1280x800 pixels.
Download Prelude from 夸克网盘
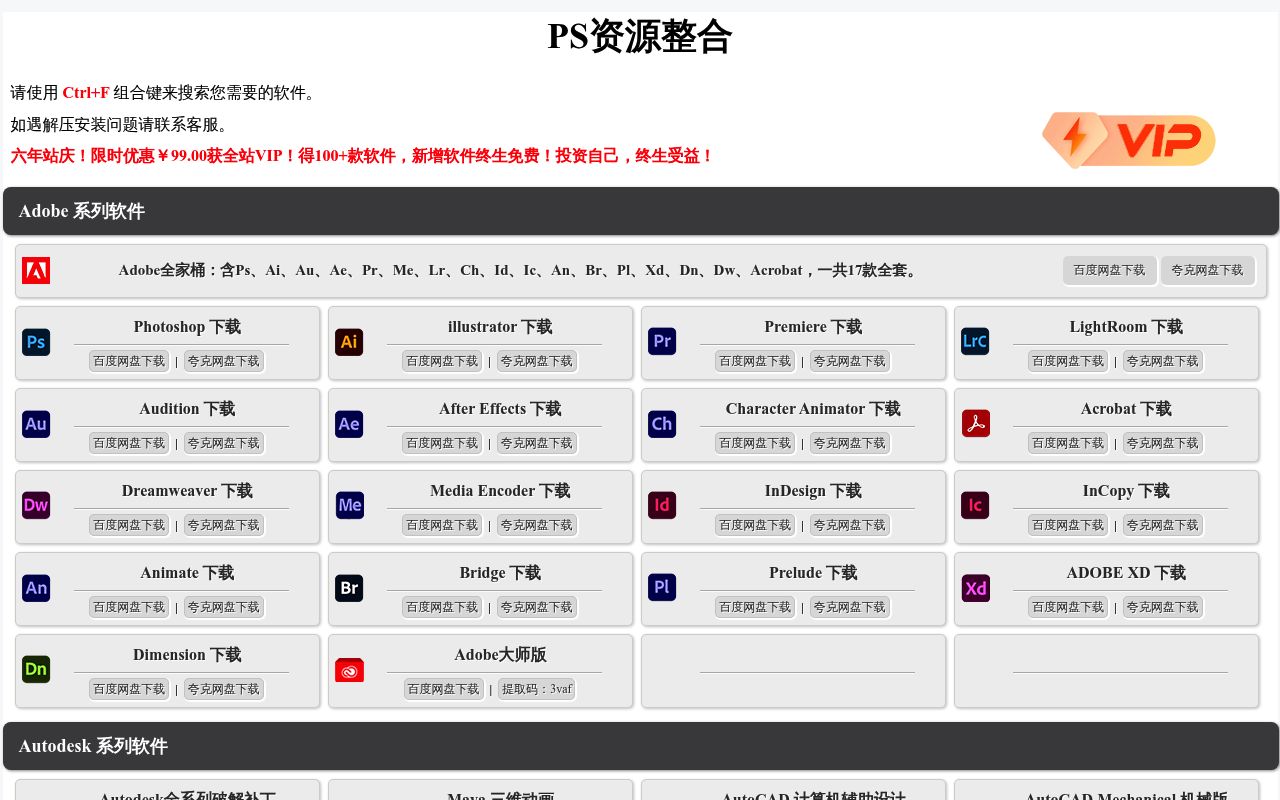pyautogui.click(x=850, y=607)
